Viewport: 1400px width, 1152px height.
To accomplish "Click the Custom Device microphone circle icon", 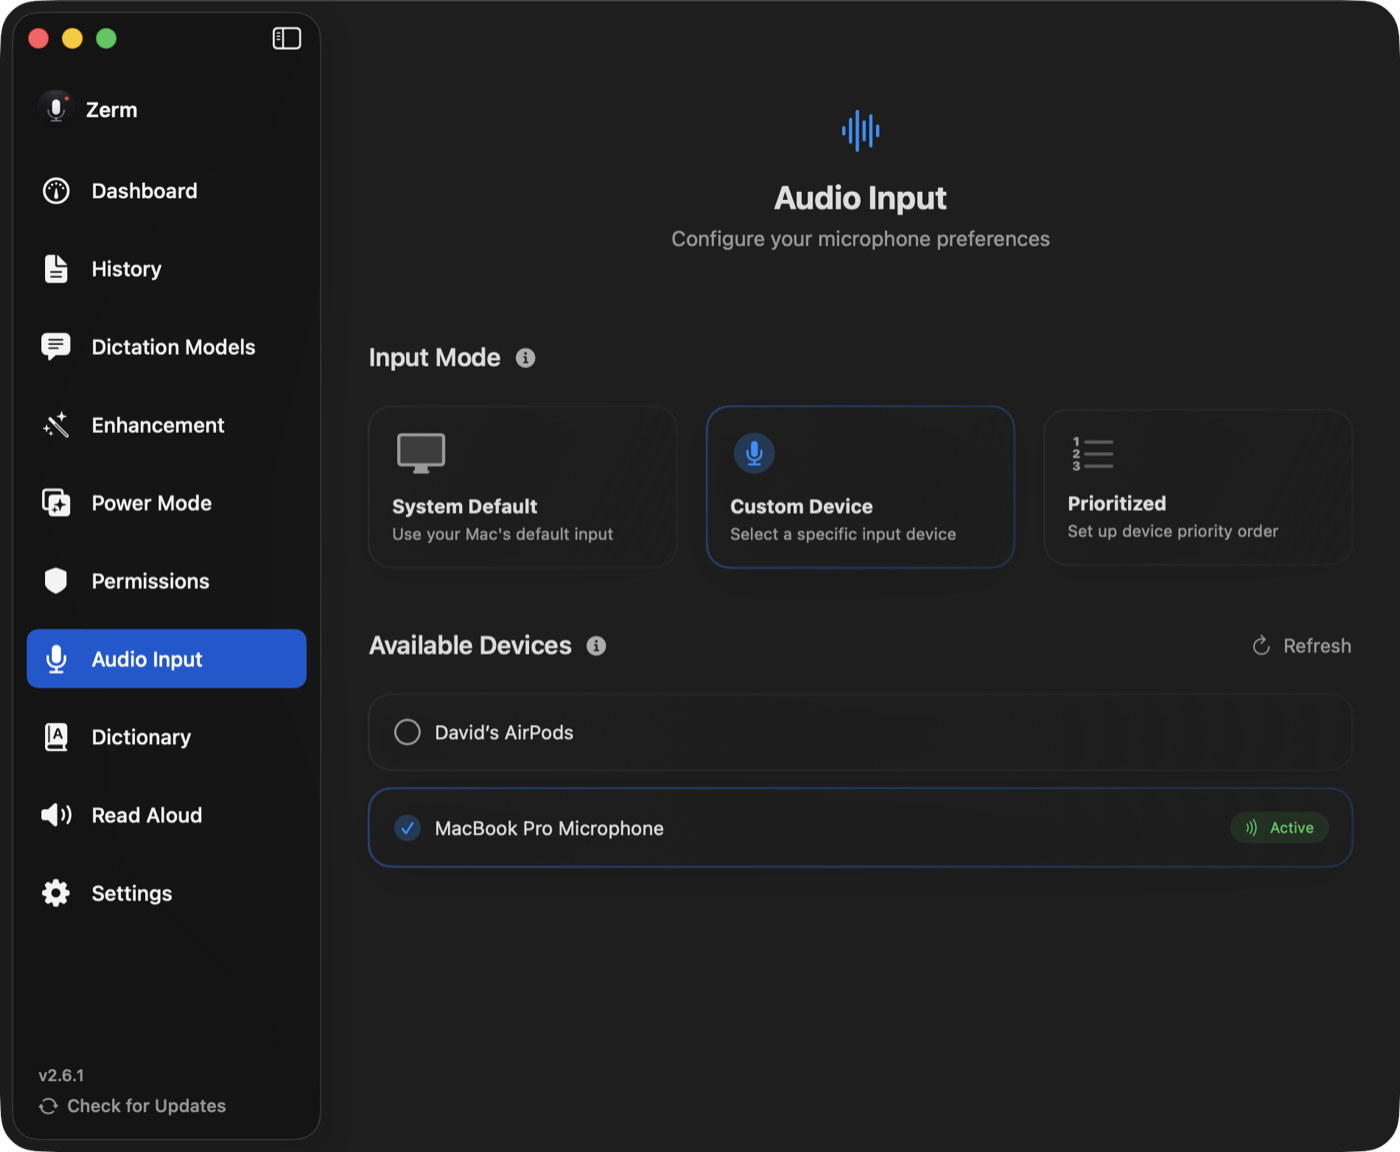I will [x=754, y=453].
